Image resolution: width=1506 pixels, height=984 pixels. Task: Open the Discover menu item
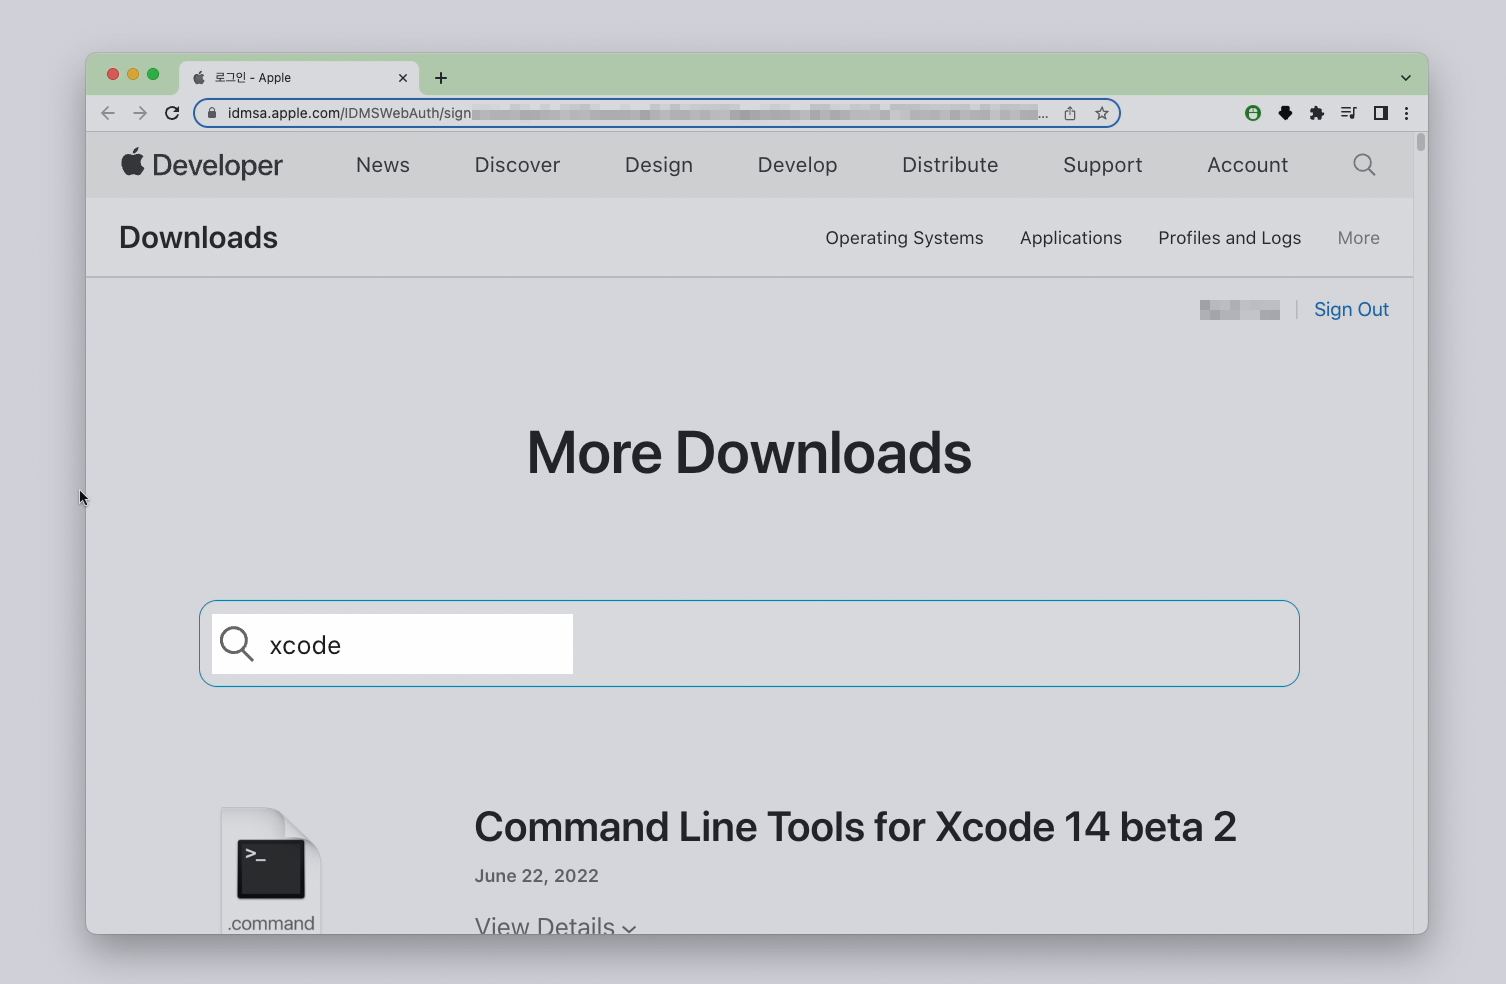[517, 165]
